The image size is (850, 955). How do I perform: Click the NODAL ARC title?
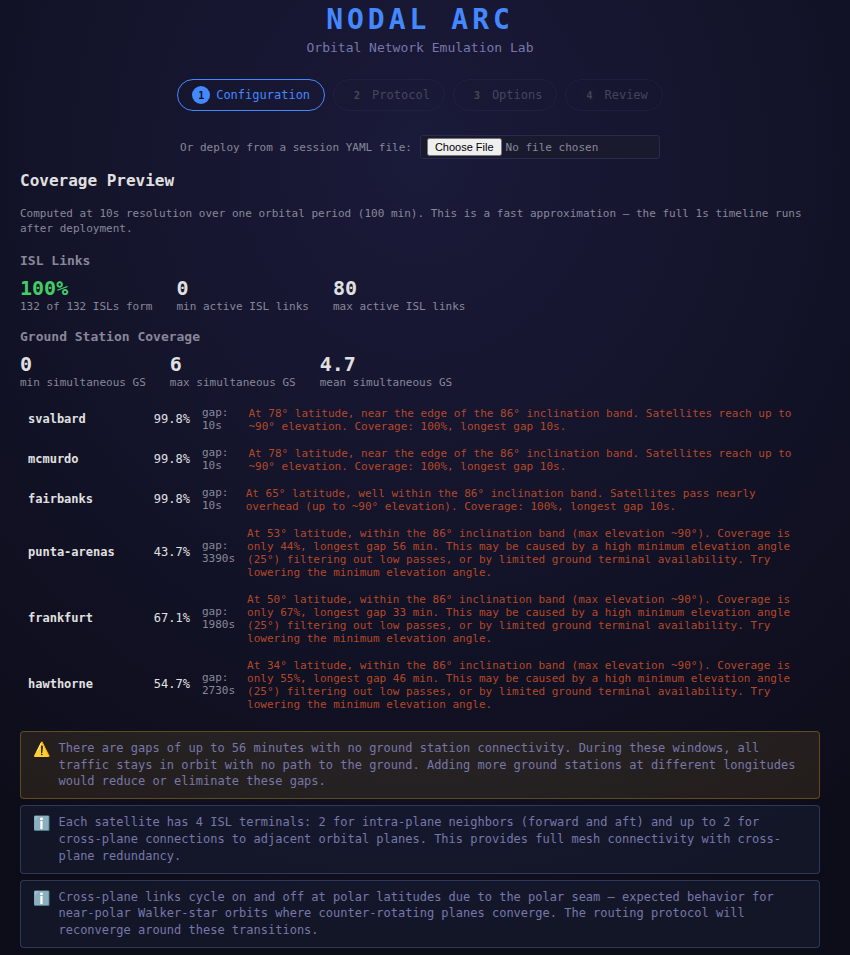tap(419, 19)
